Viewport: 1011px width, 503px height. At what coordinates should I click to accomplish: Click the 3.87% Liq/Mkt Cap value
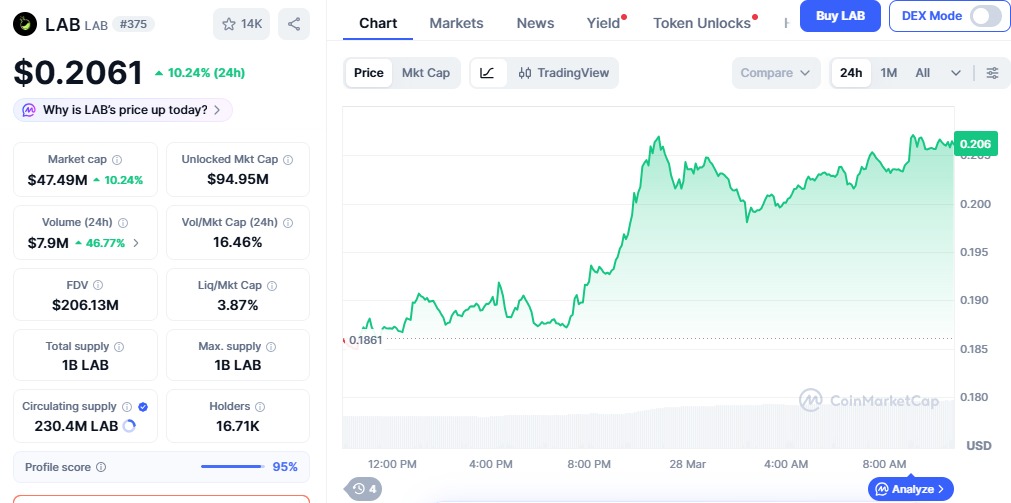(x=237, y=304)
